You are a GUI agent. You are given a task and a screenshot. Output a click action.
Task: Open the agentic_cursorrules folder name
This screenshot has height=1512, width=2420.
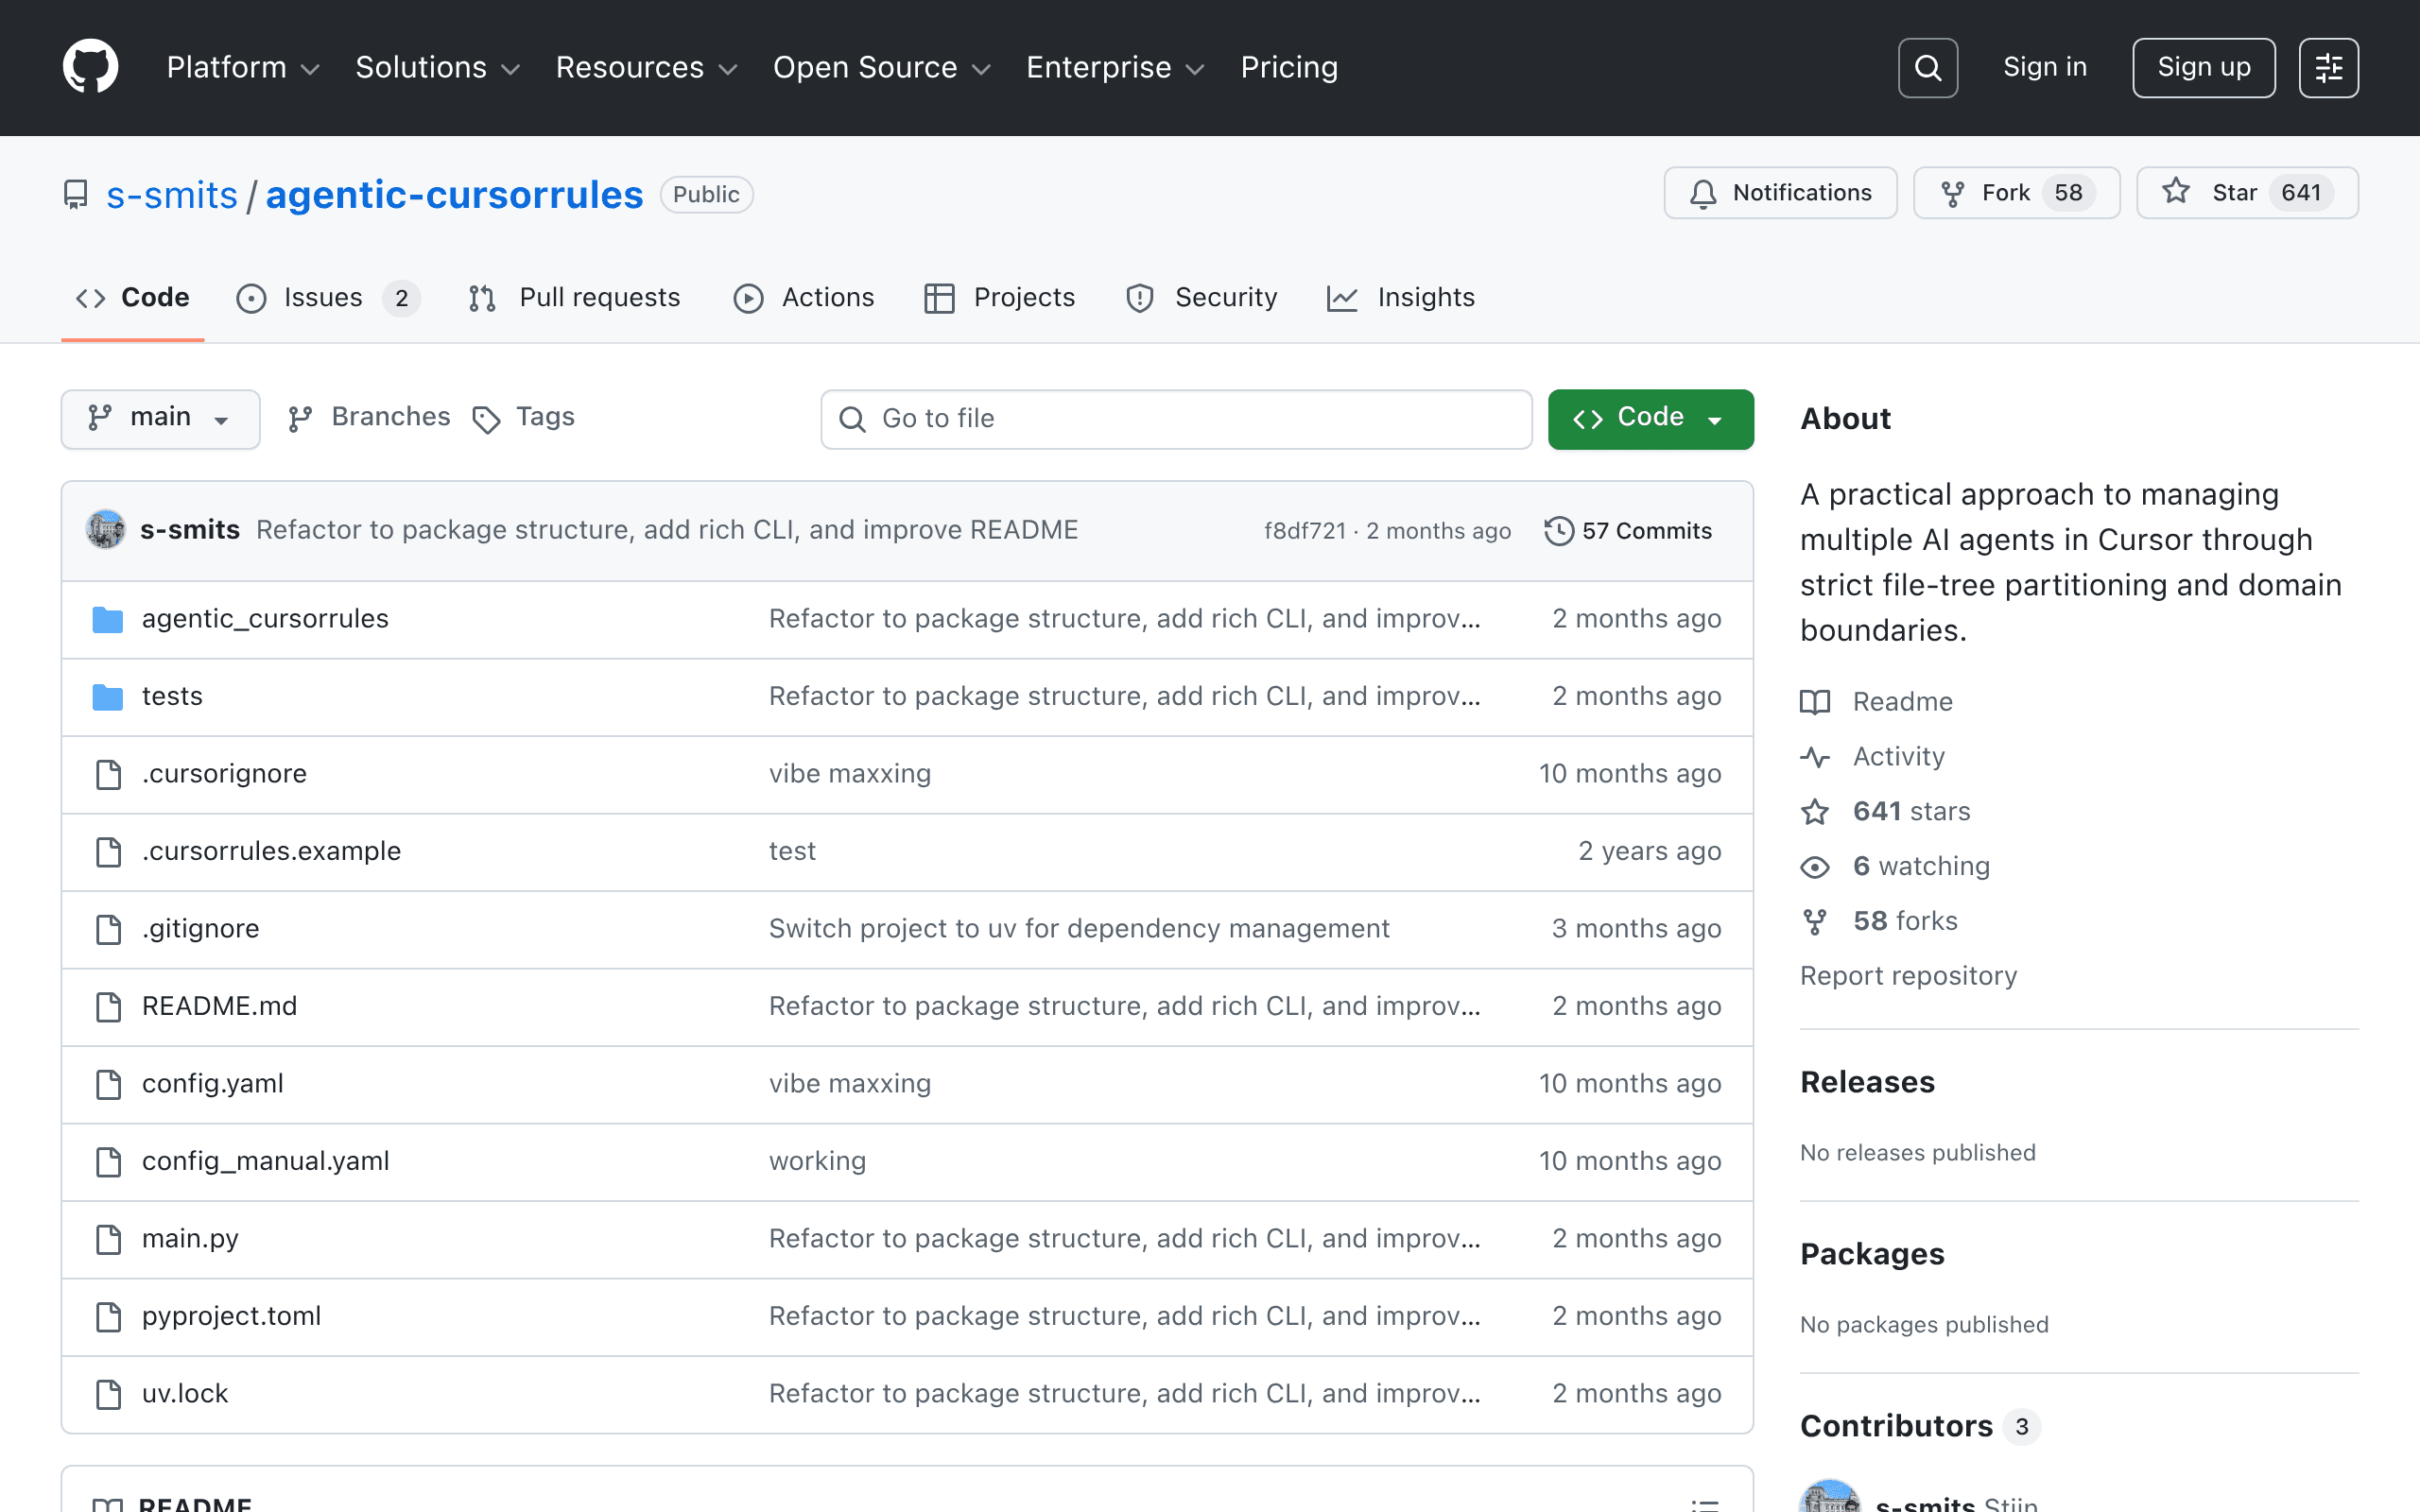[x=265, y=619]
